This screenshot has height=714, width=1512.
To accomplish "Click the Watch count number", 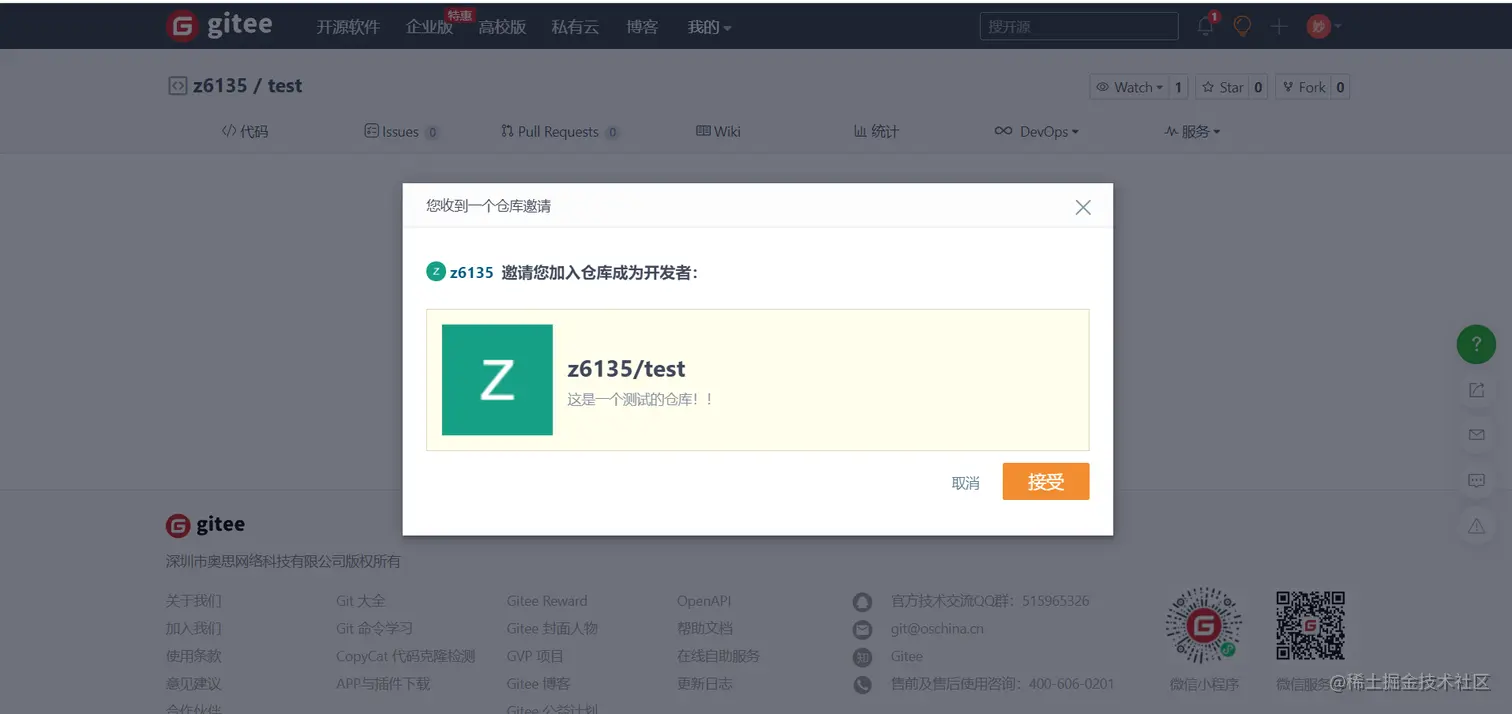I will point(1179,87).
